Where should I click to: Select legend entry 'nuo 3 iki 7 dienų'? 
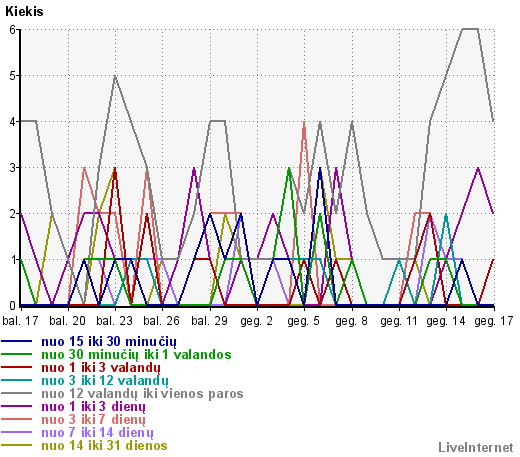tap(94, 420)
